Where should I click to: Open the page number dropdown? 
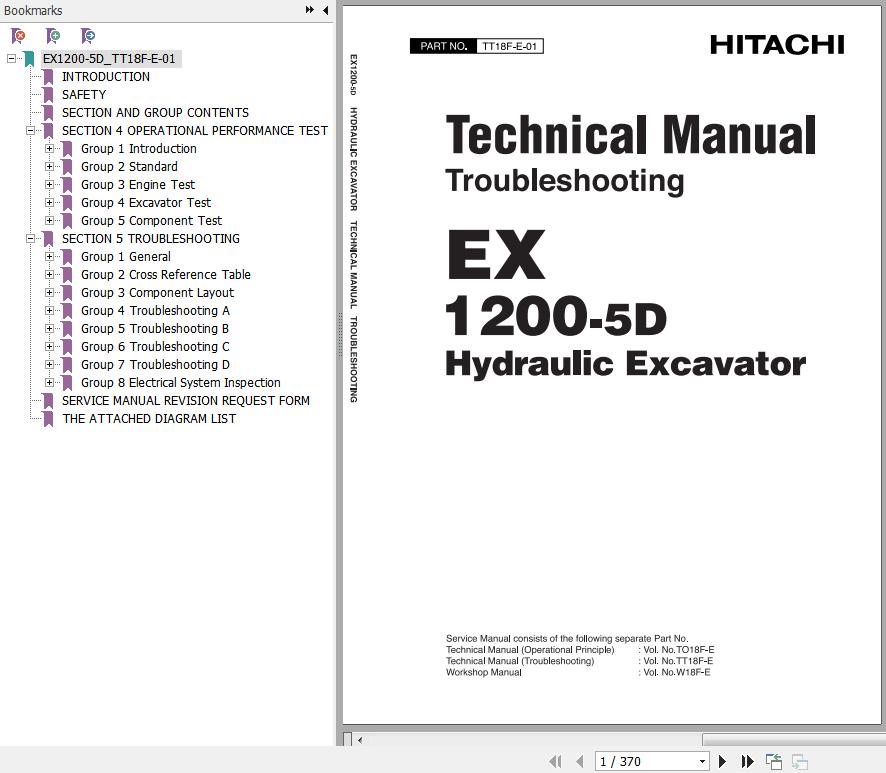click(703, 762)
